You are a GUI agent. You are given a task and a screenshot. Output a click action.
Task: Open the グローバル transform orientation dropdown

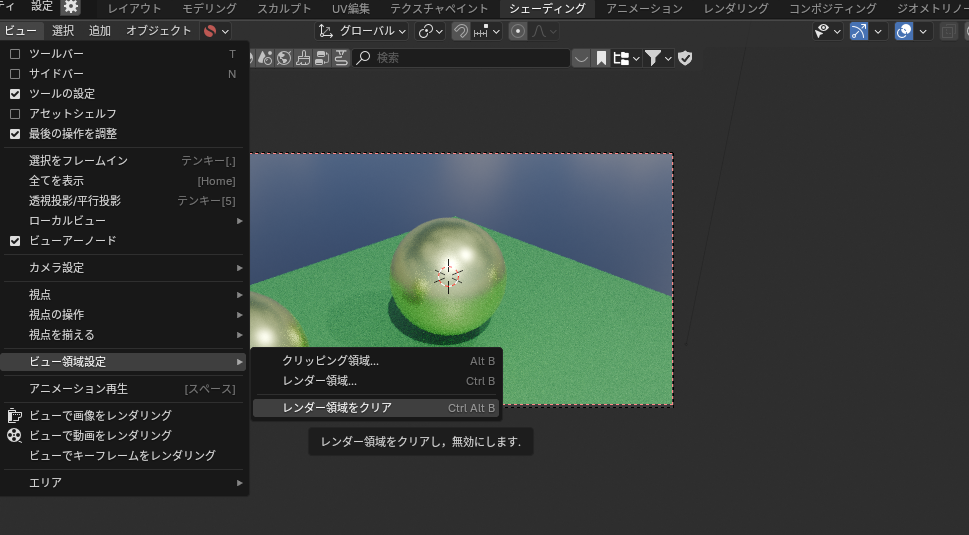pyautogui.click(x=362, y=31)
